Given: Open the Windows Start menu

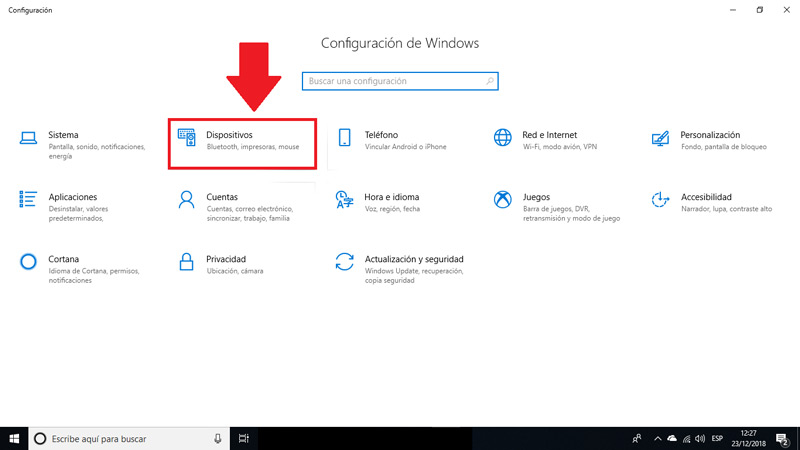Looking at the screenshot, I should pos(14,439).
